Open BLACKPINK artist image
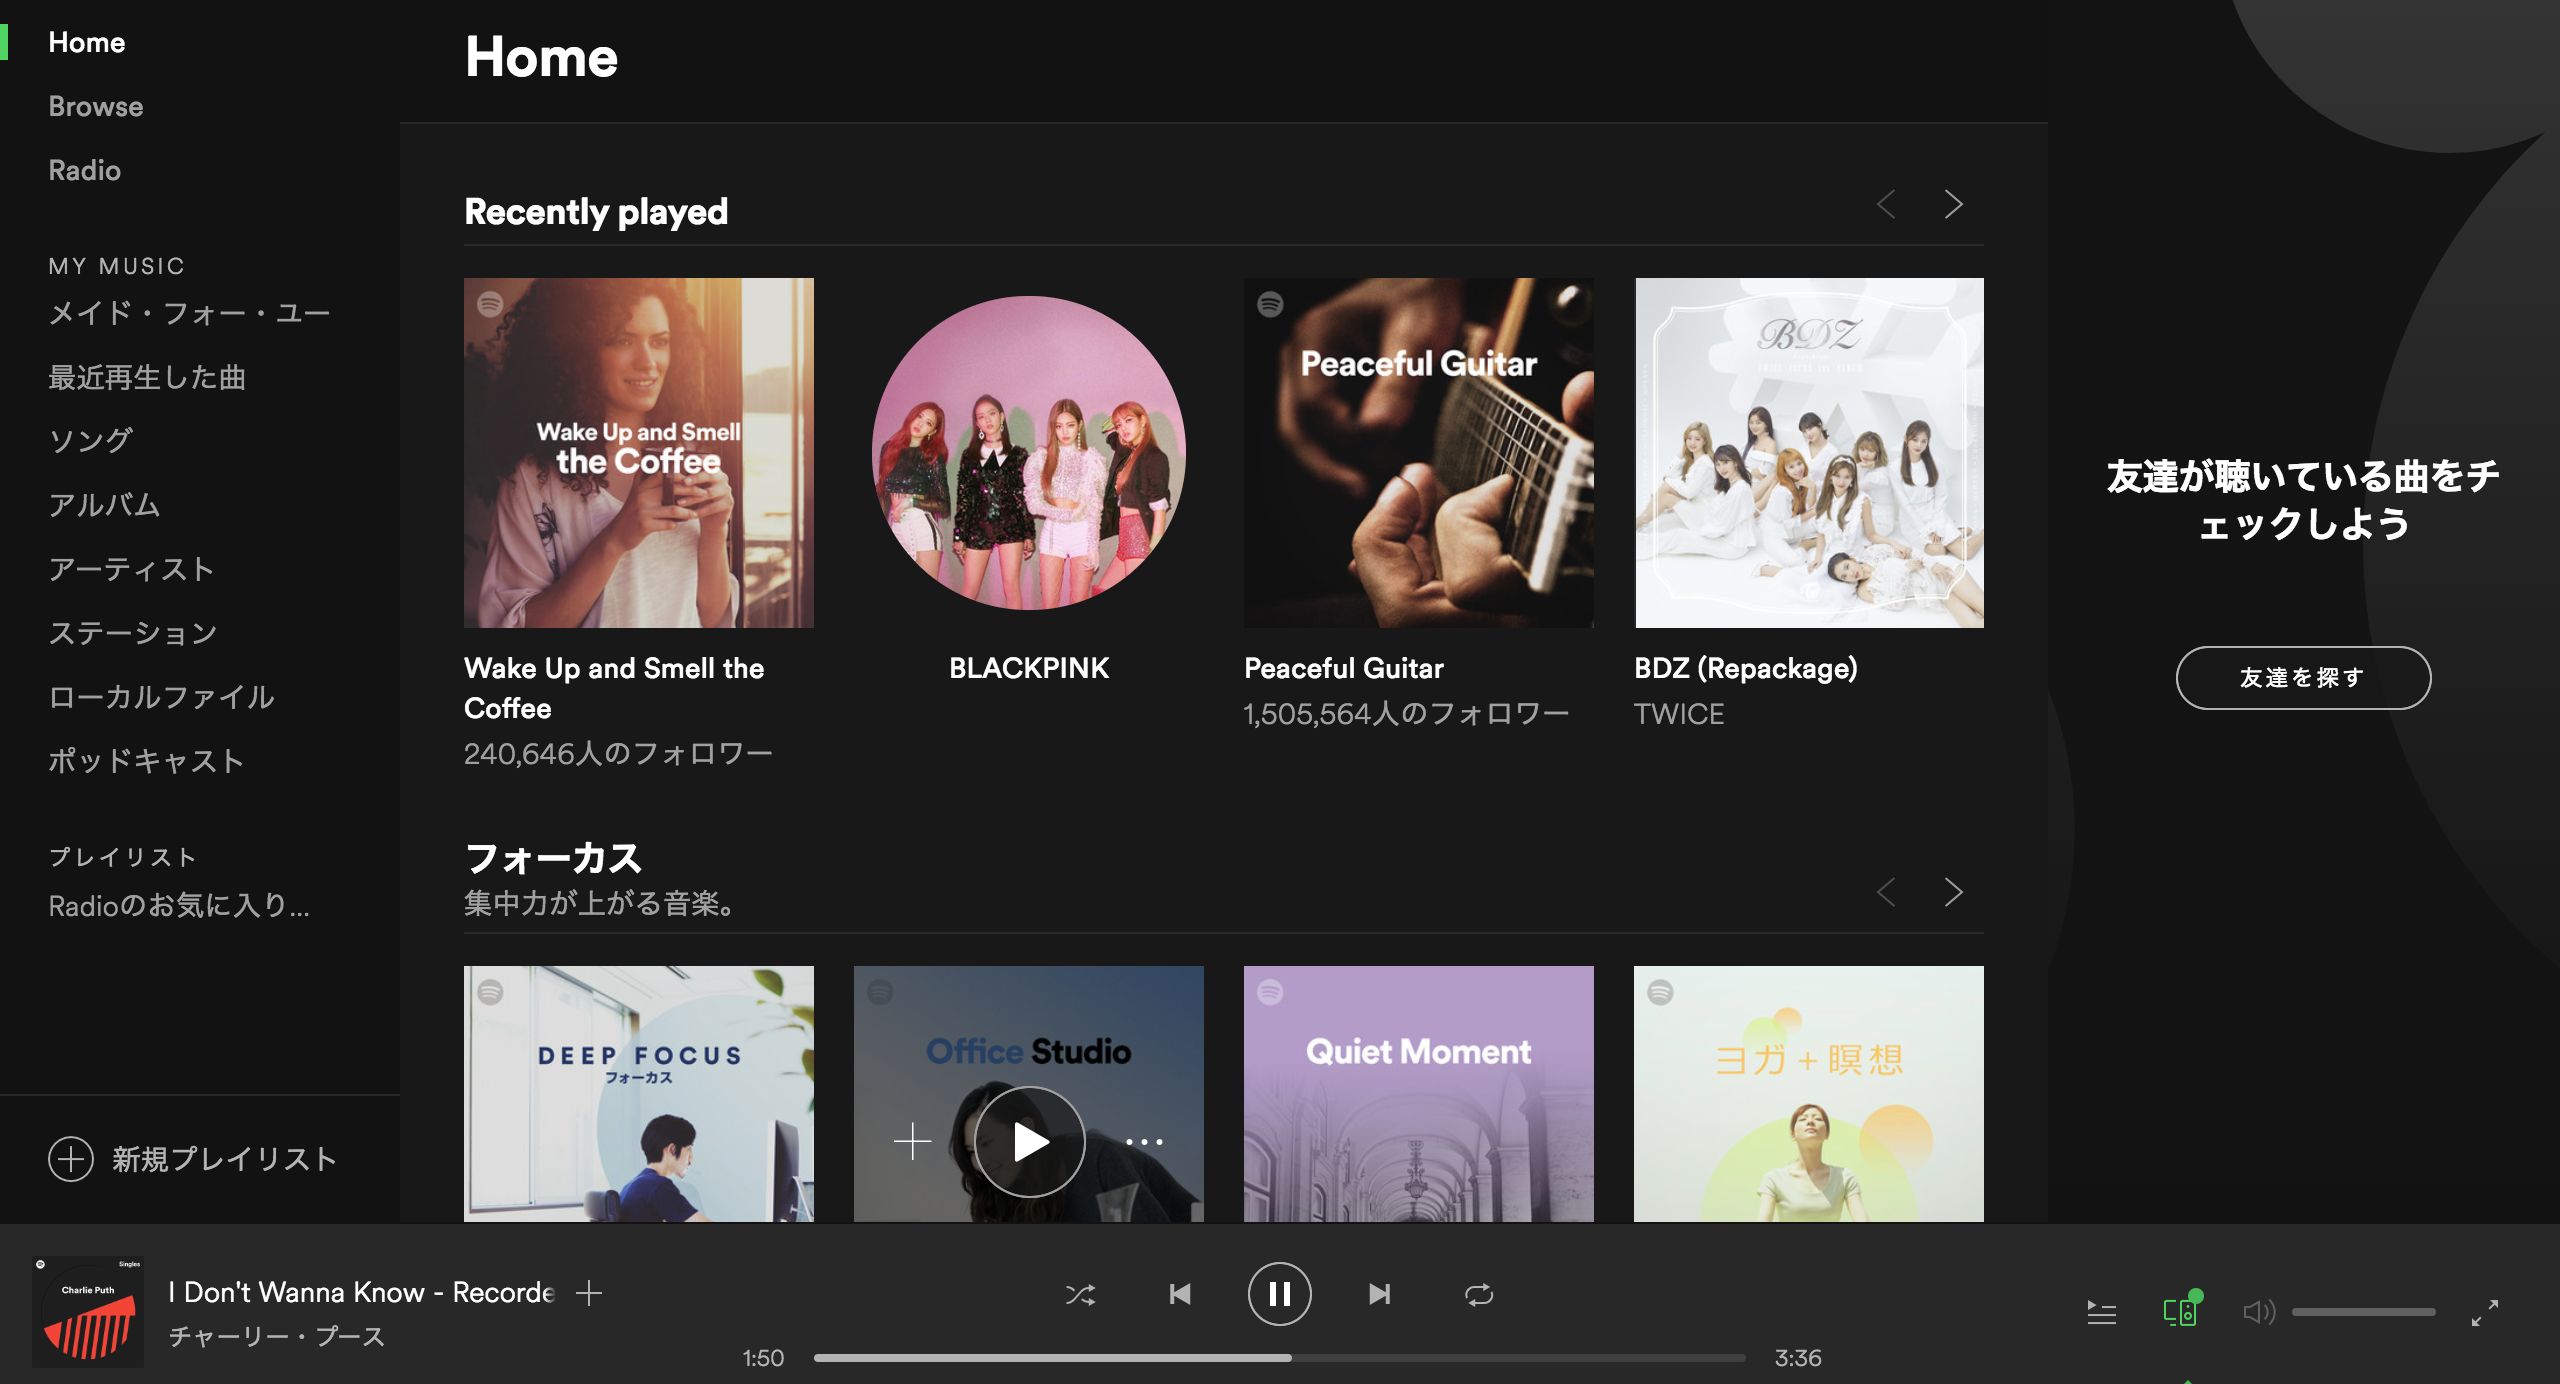2560x1384 pixels. coord(1029,453)
